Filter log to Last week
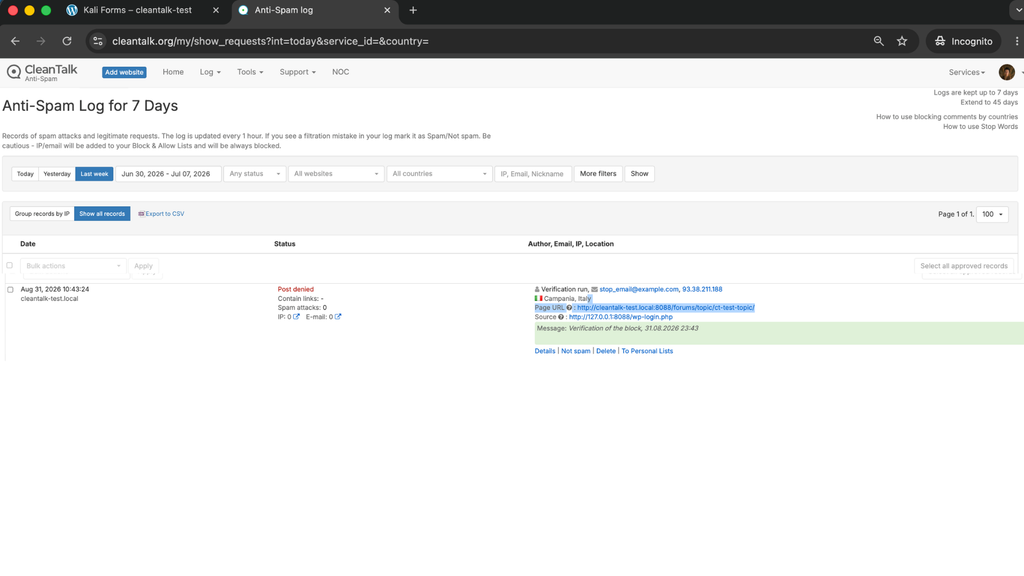Image resolution: width=1024 pixels, height=576 pixels. click(94, 174)
